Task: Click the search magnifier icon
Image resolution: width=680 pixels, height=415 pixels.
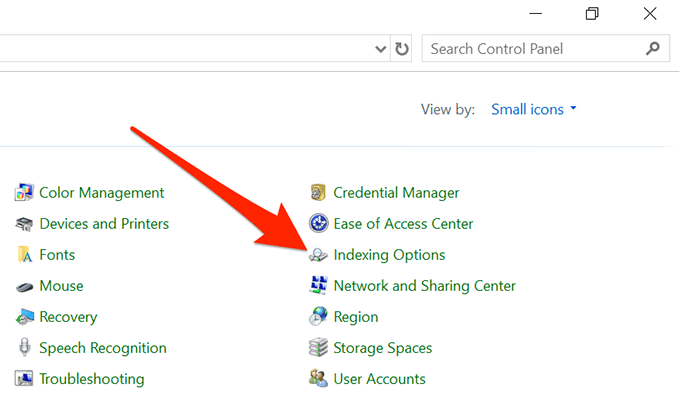Action: pos(653,48)
